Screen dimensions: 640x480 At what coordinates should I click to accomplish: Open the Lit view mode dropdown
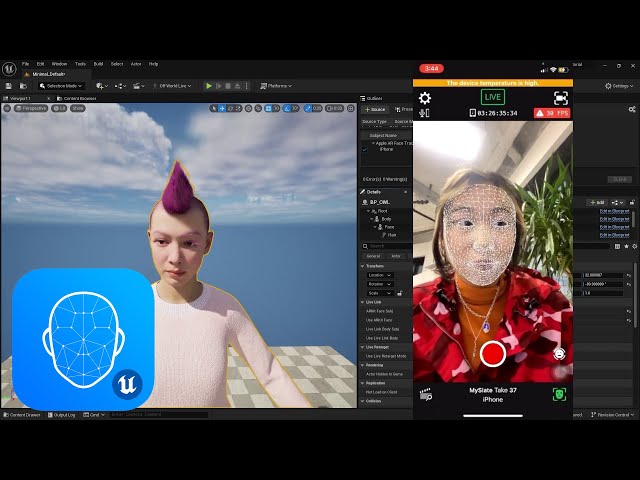pos(59,109)
